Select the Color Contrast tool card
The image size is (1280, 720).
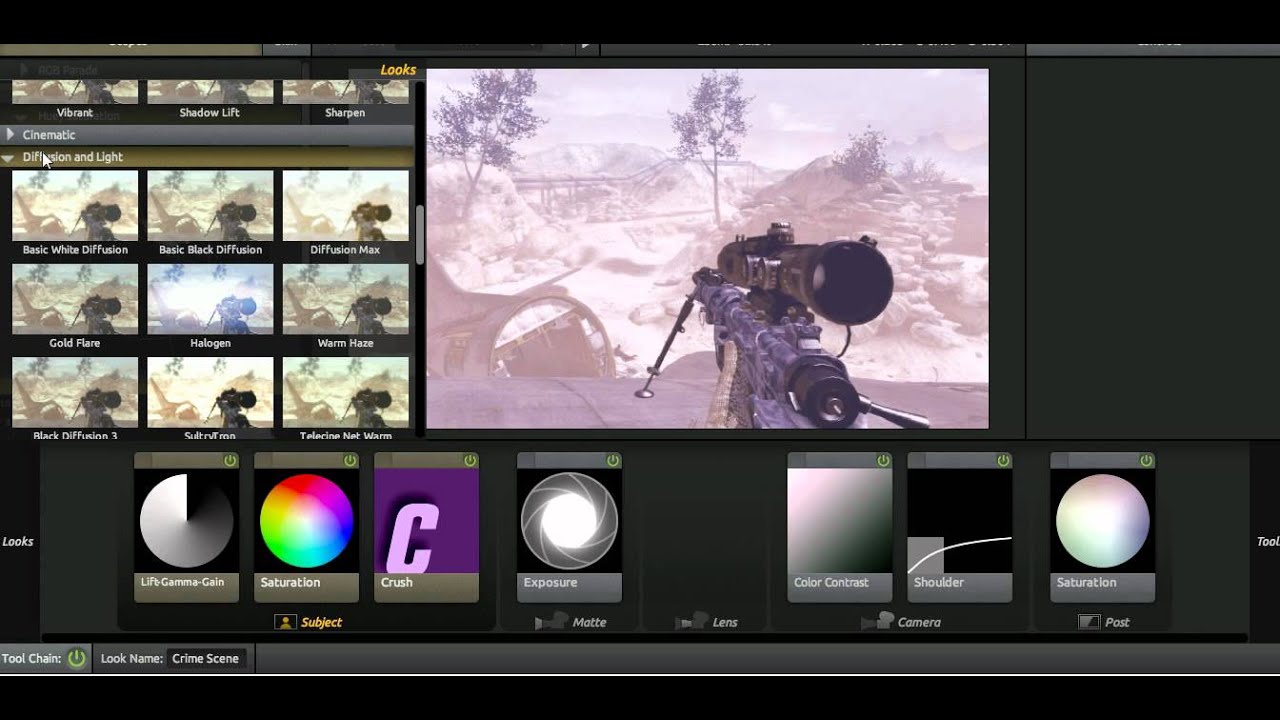pyautogui.click(x=839, y=527)
